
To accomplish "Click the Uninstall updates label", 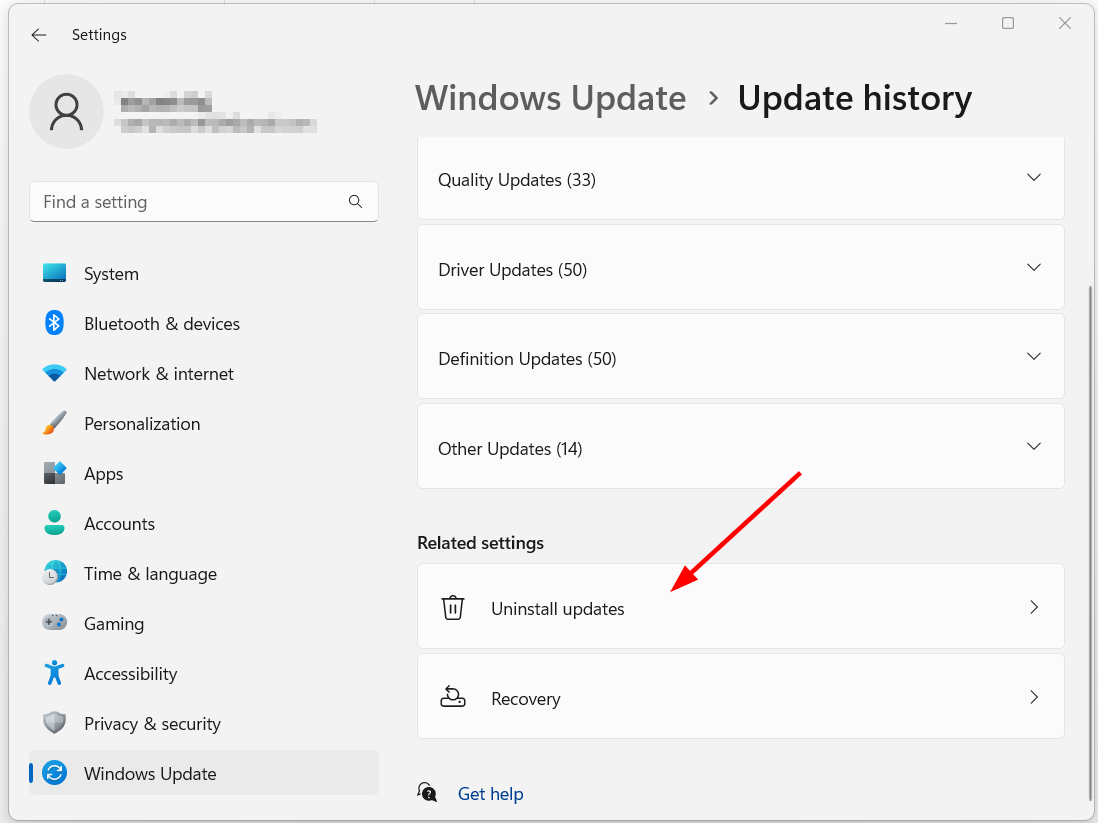I will (557, 609).
